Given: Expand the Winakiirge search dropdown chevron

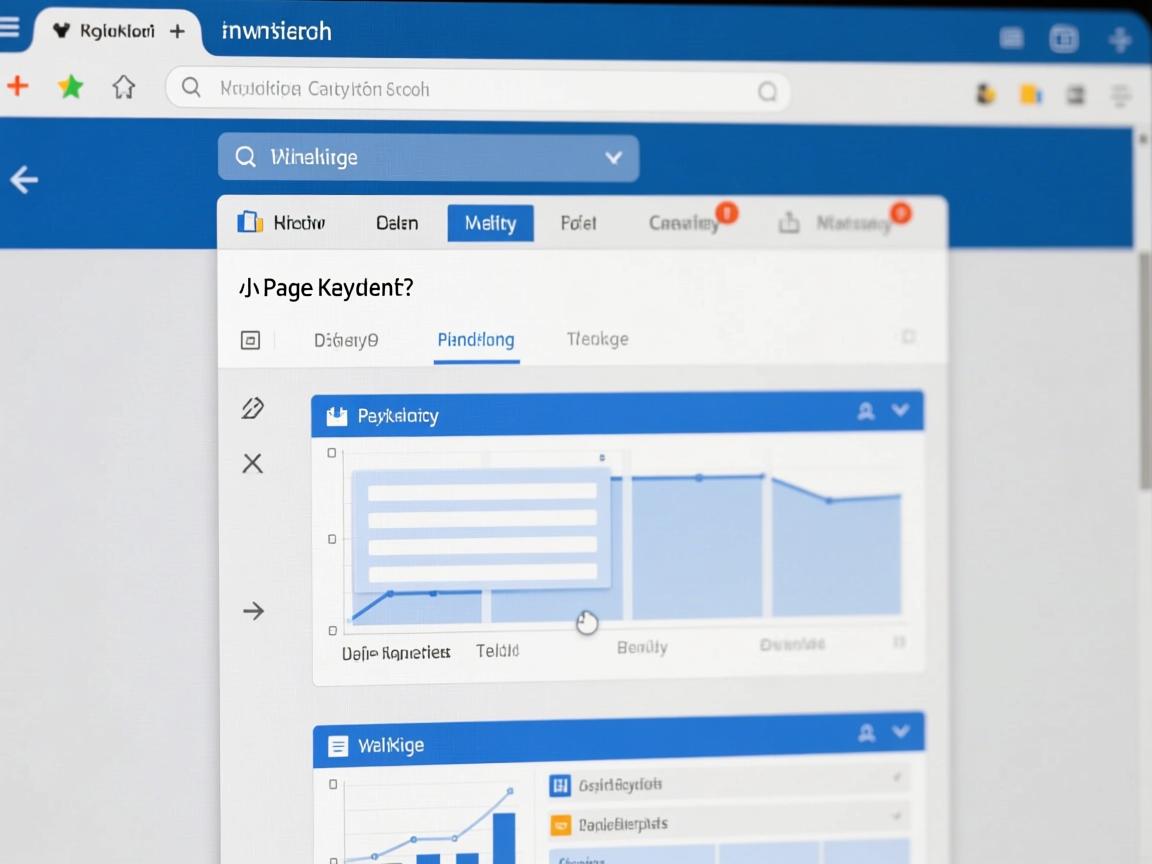Looking at the screenshot, I should tap(614, 158).
